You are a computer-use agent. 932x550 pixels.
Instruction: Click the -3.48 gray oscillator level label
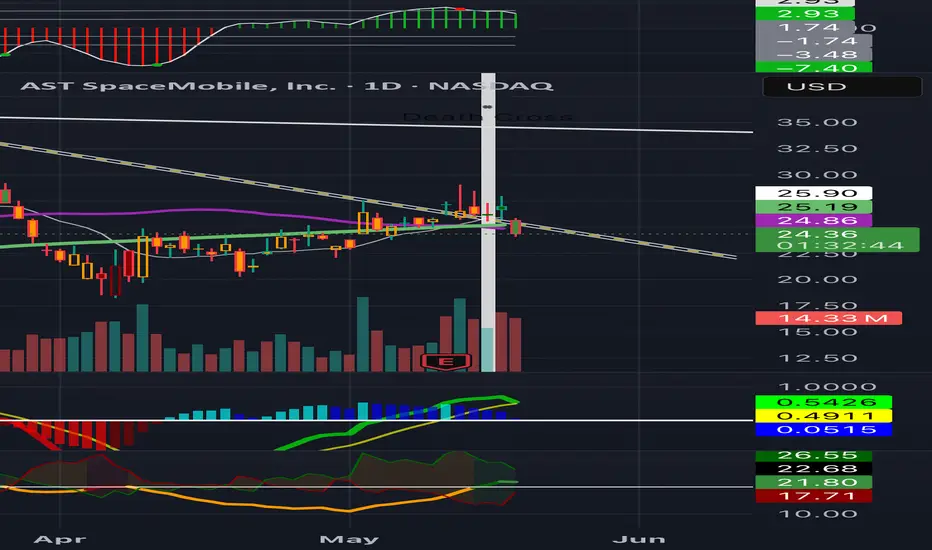point(813,55)
